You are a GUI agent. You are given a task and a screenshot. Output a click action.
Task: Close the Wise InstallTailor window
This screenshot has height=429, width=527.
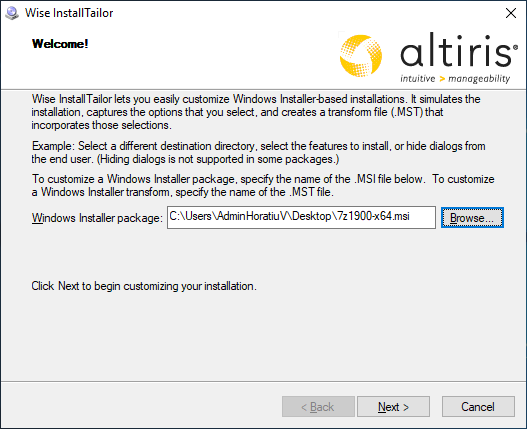point(511,13)
